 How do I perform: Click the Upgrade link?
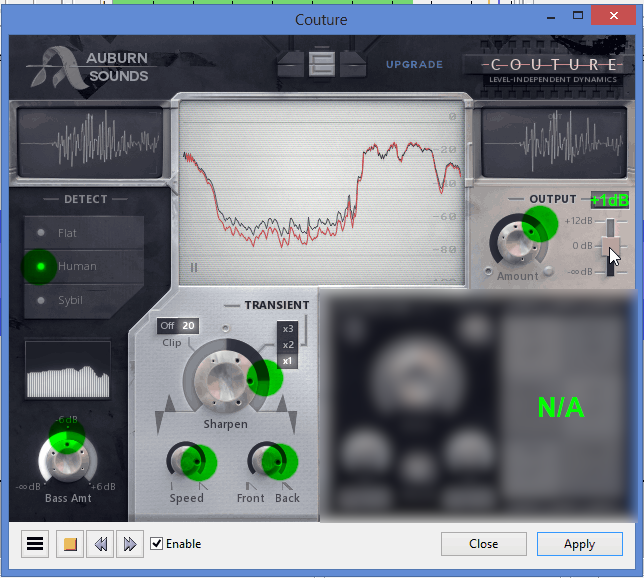pyautogui.click(x=414, y=65)
